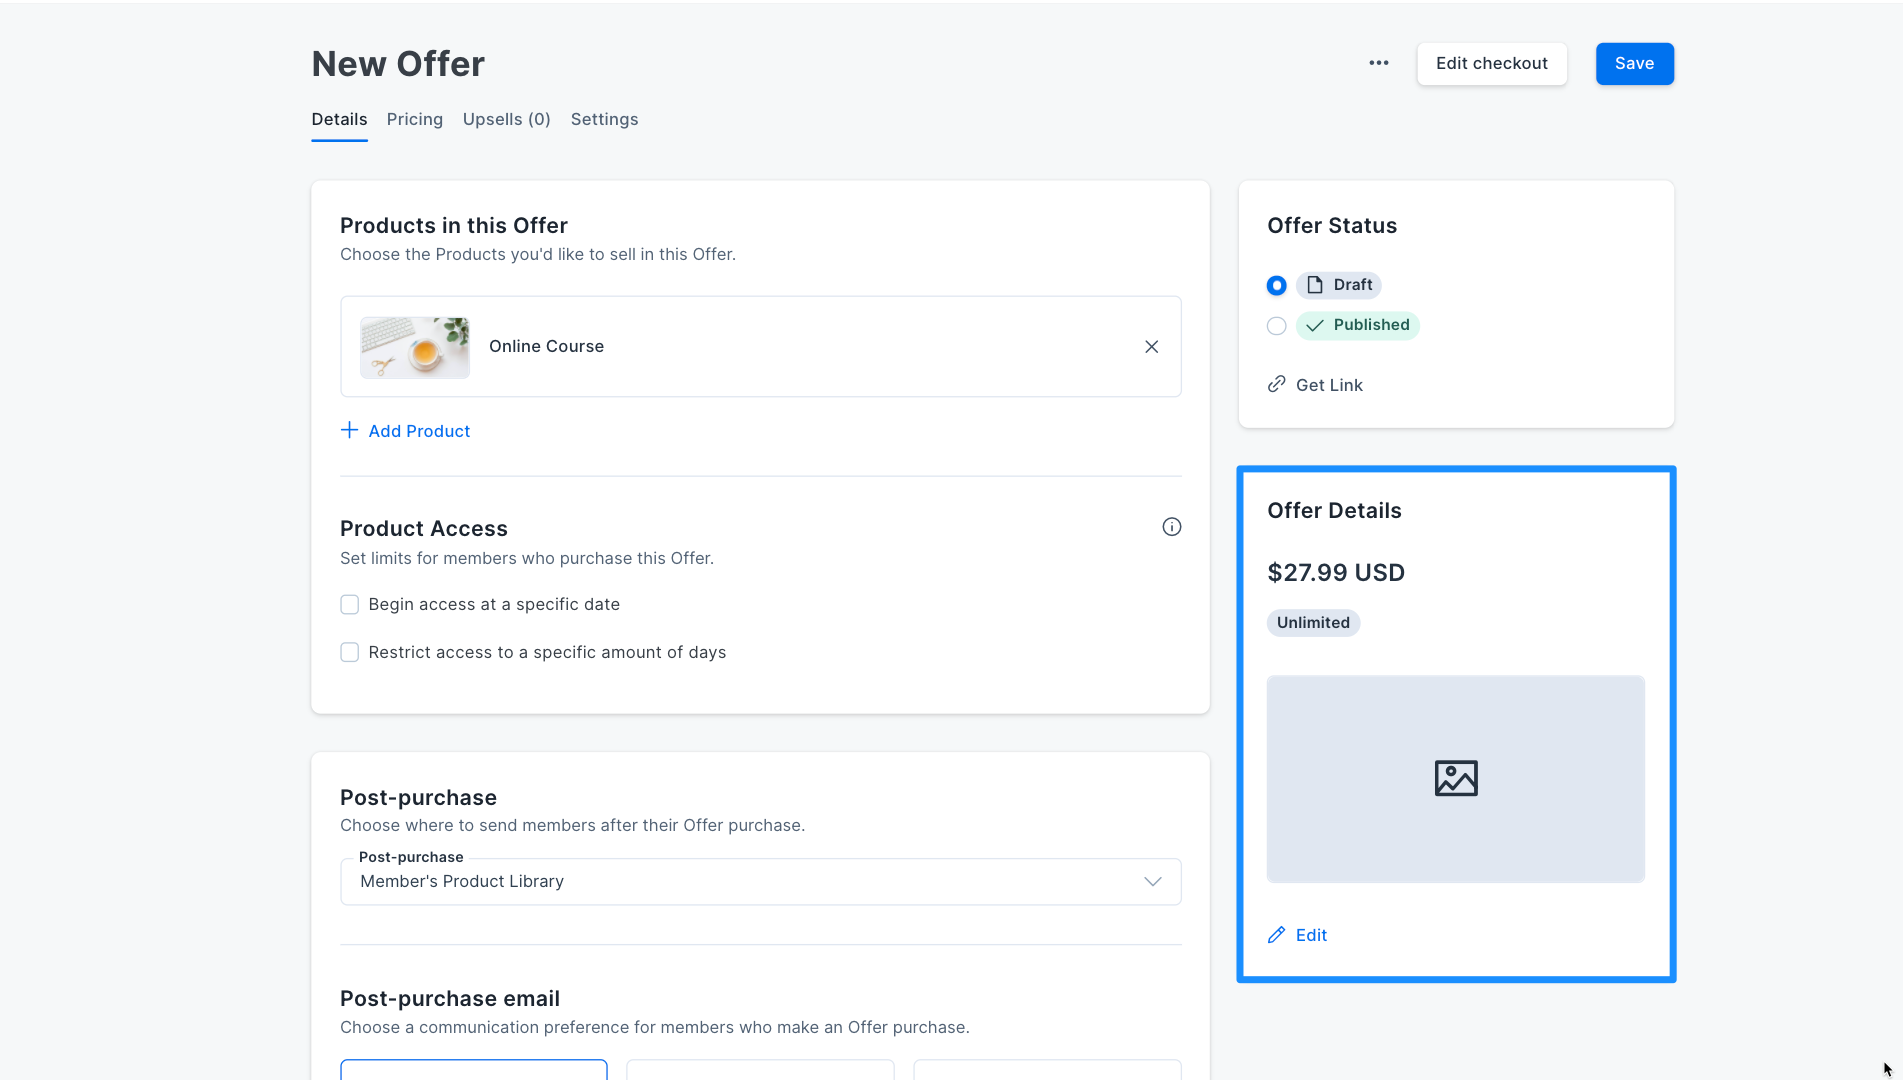1903x1080 pixels.
Task: Click the Product Access info icon
Action: (x=1172, y=527)
